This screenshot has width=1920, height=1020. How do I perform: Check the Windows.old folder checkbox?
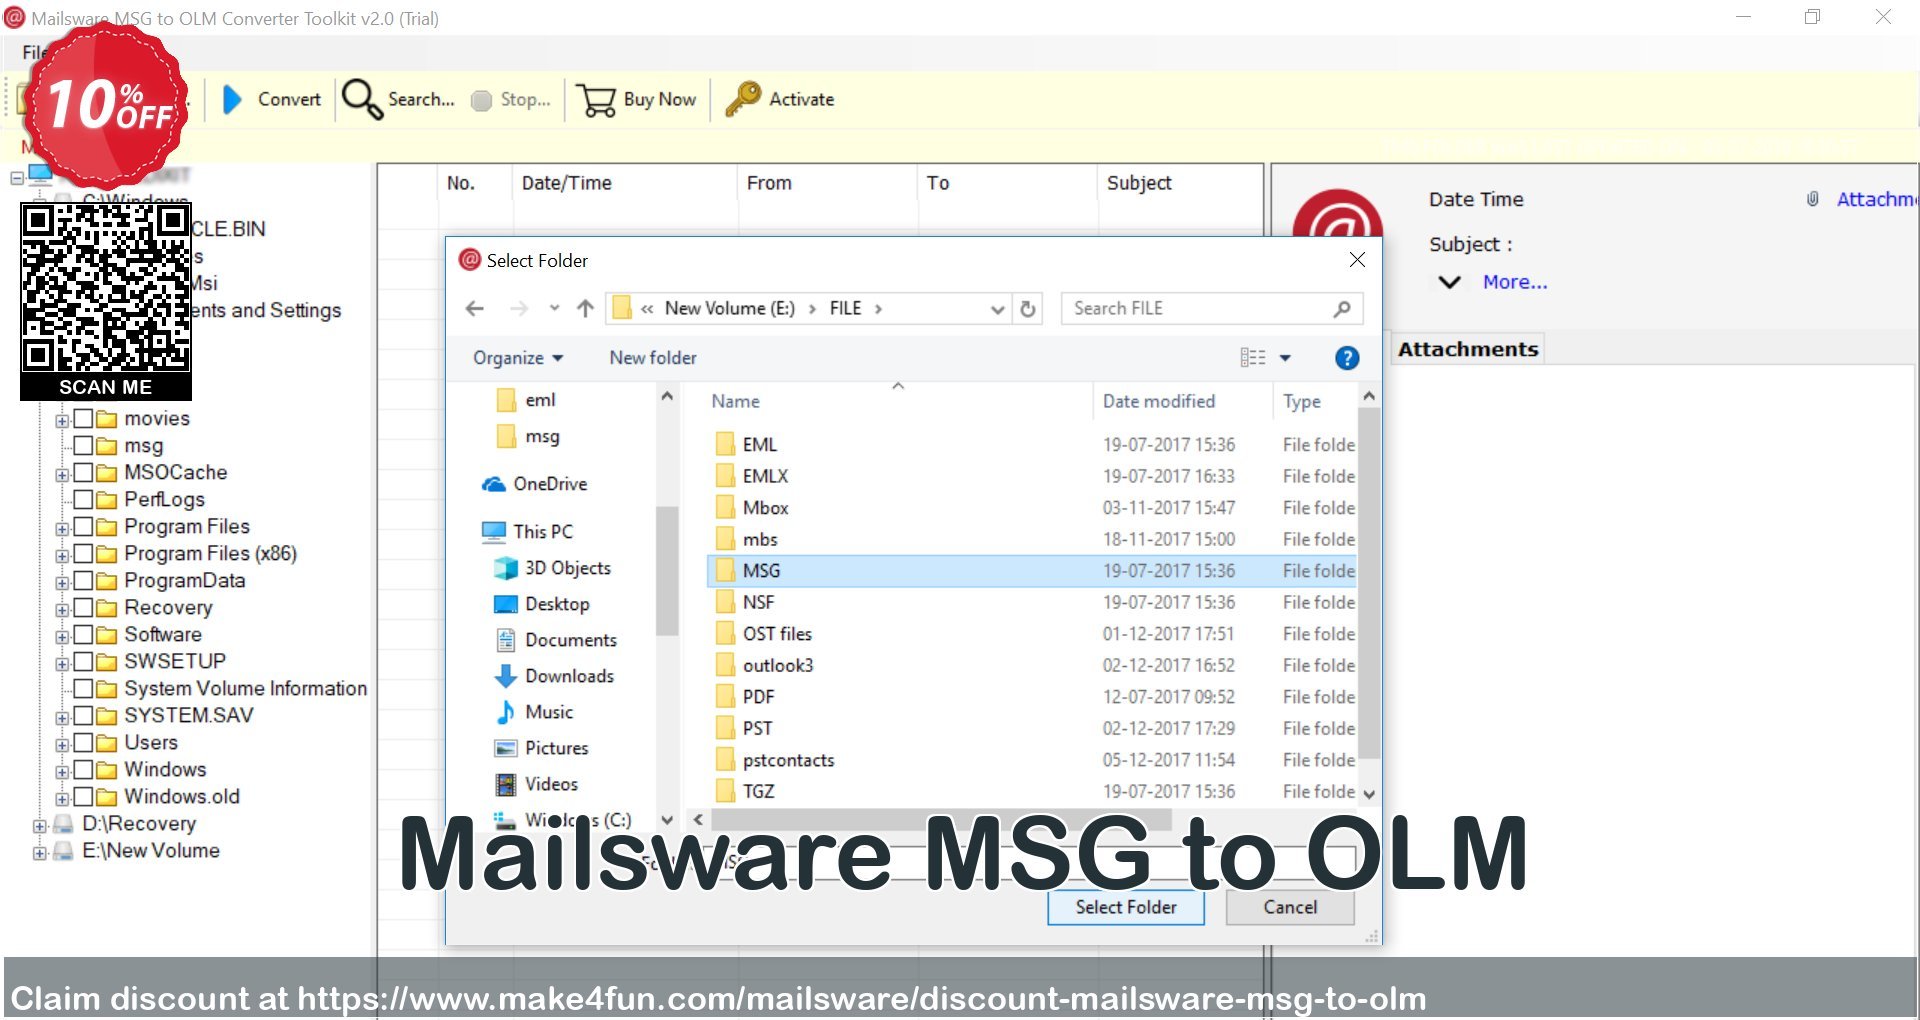[84, 796]
